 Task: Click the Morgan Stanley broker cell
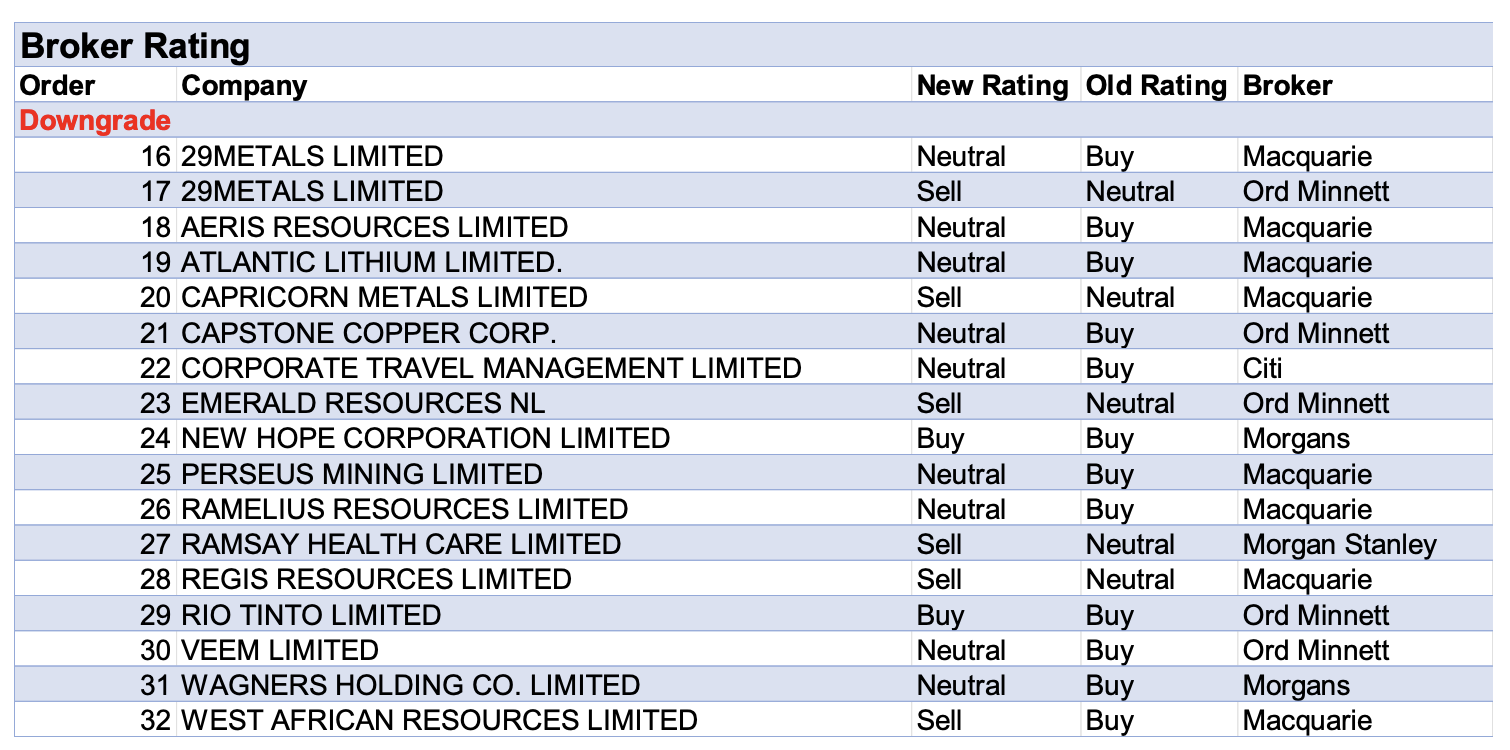pos(1339,544)
